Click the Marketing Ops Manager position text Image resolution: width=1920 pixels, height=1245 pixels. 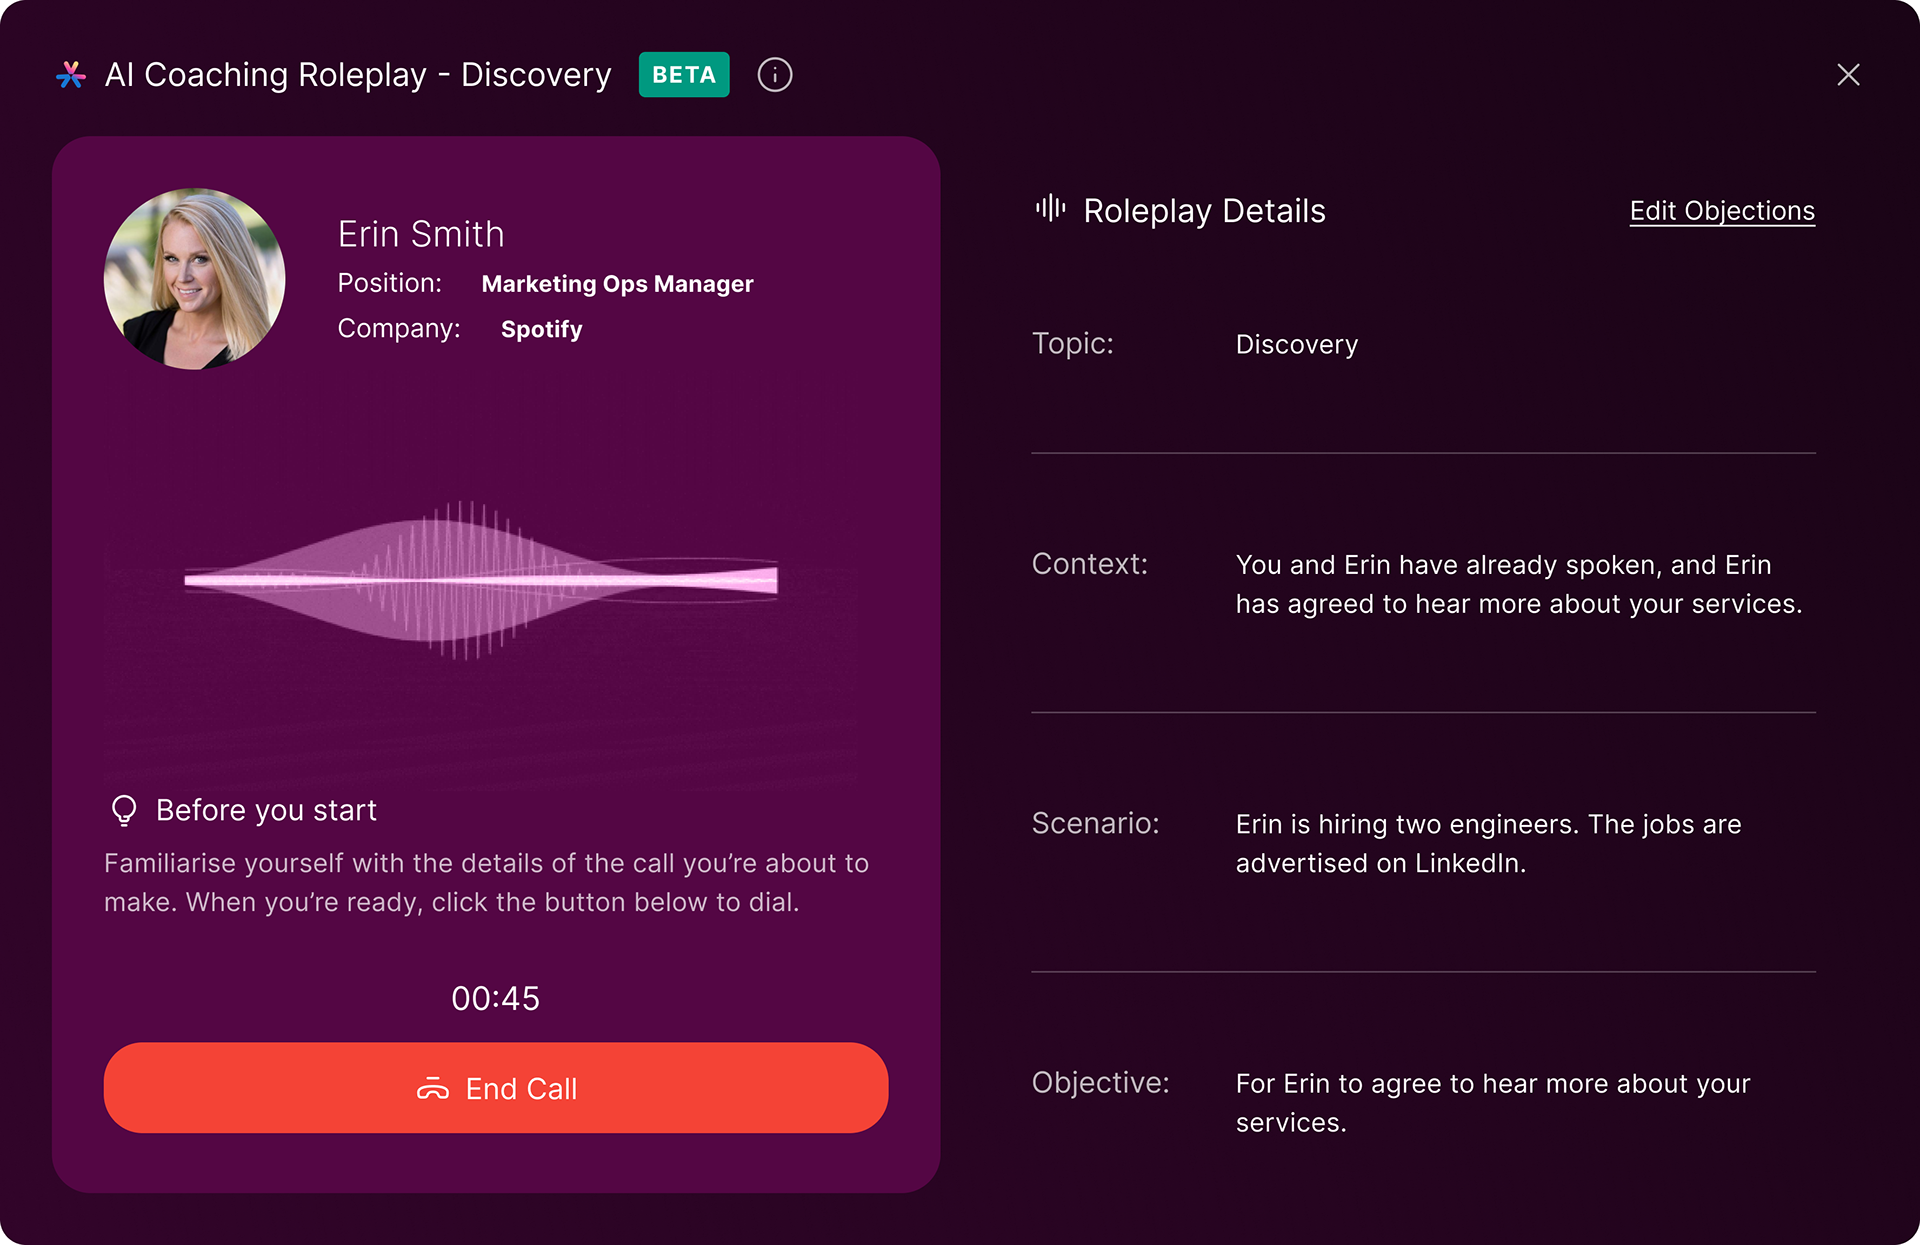(x=617, y=284)
